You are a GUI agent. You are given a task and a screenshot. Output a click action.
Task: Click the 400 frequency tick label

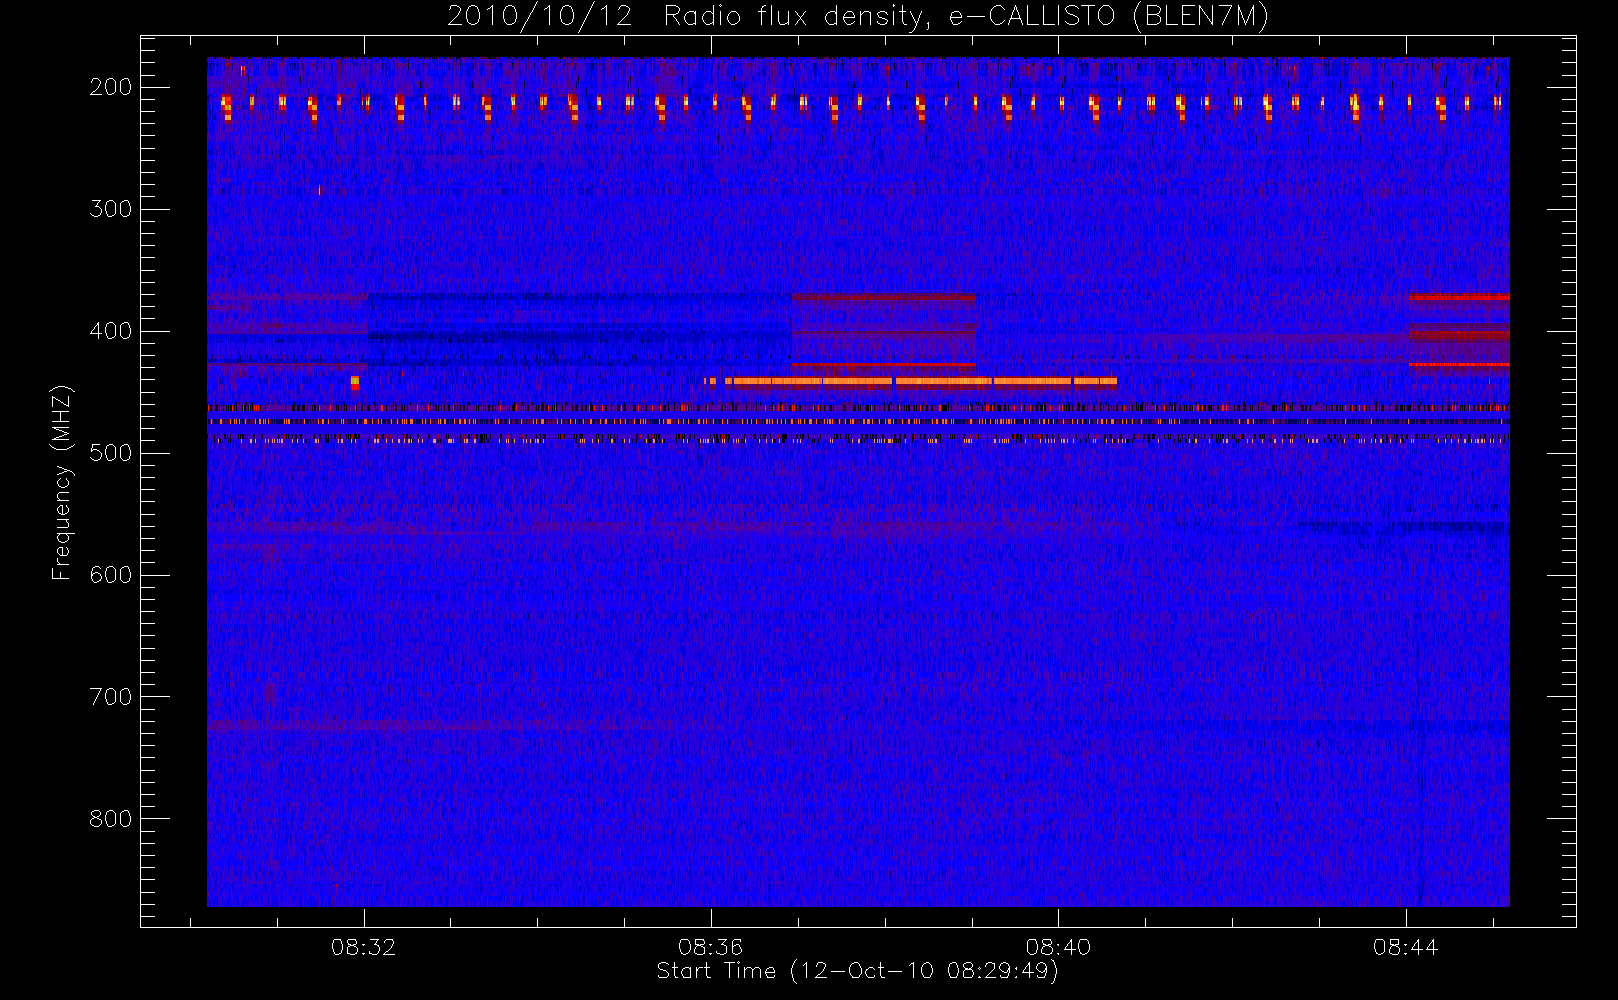pyautogui.click(x=111, y=331)
